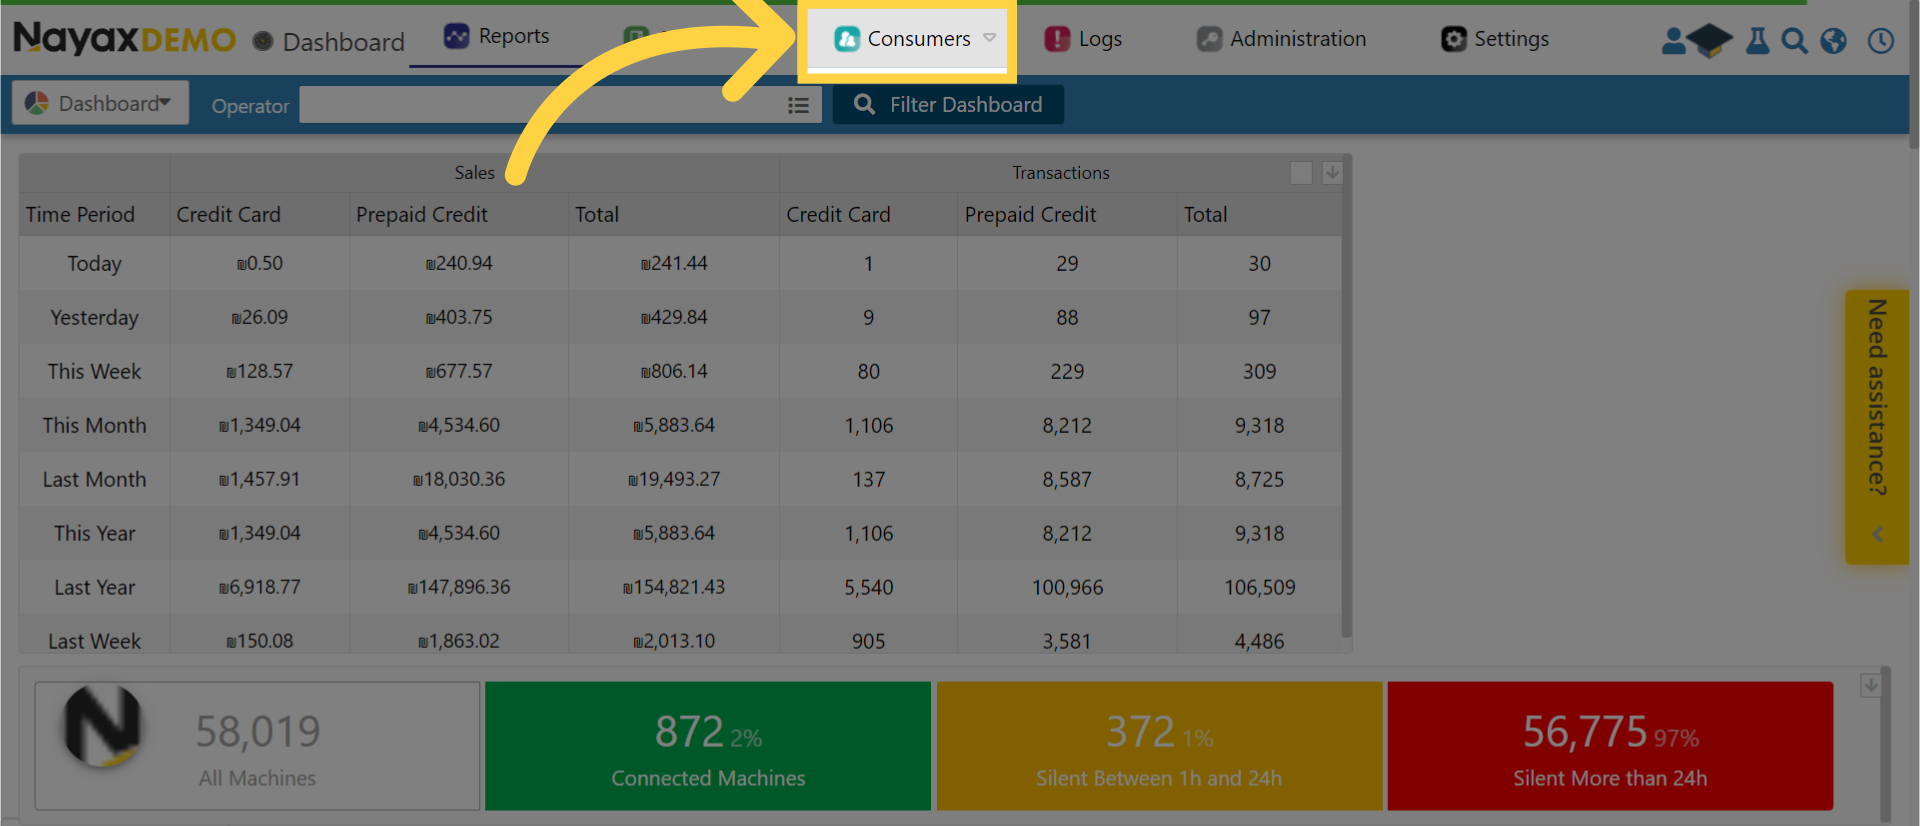Open the Settings menu
The height and width of the screenshot is (826, 1920).
click(1495, 39)
